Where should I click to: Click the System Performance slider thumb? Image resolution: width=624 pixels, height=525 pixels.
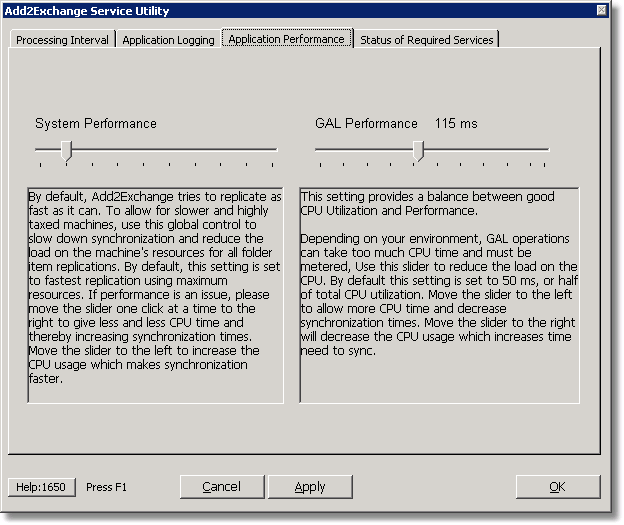66,150
